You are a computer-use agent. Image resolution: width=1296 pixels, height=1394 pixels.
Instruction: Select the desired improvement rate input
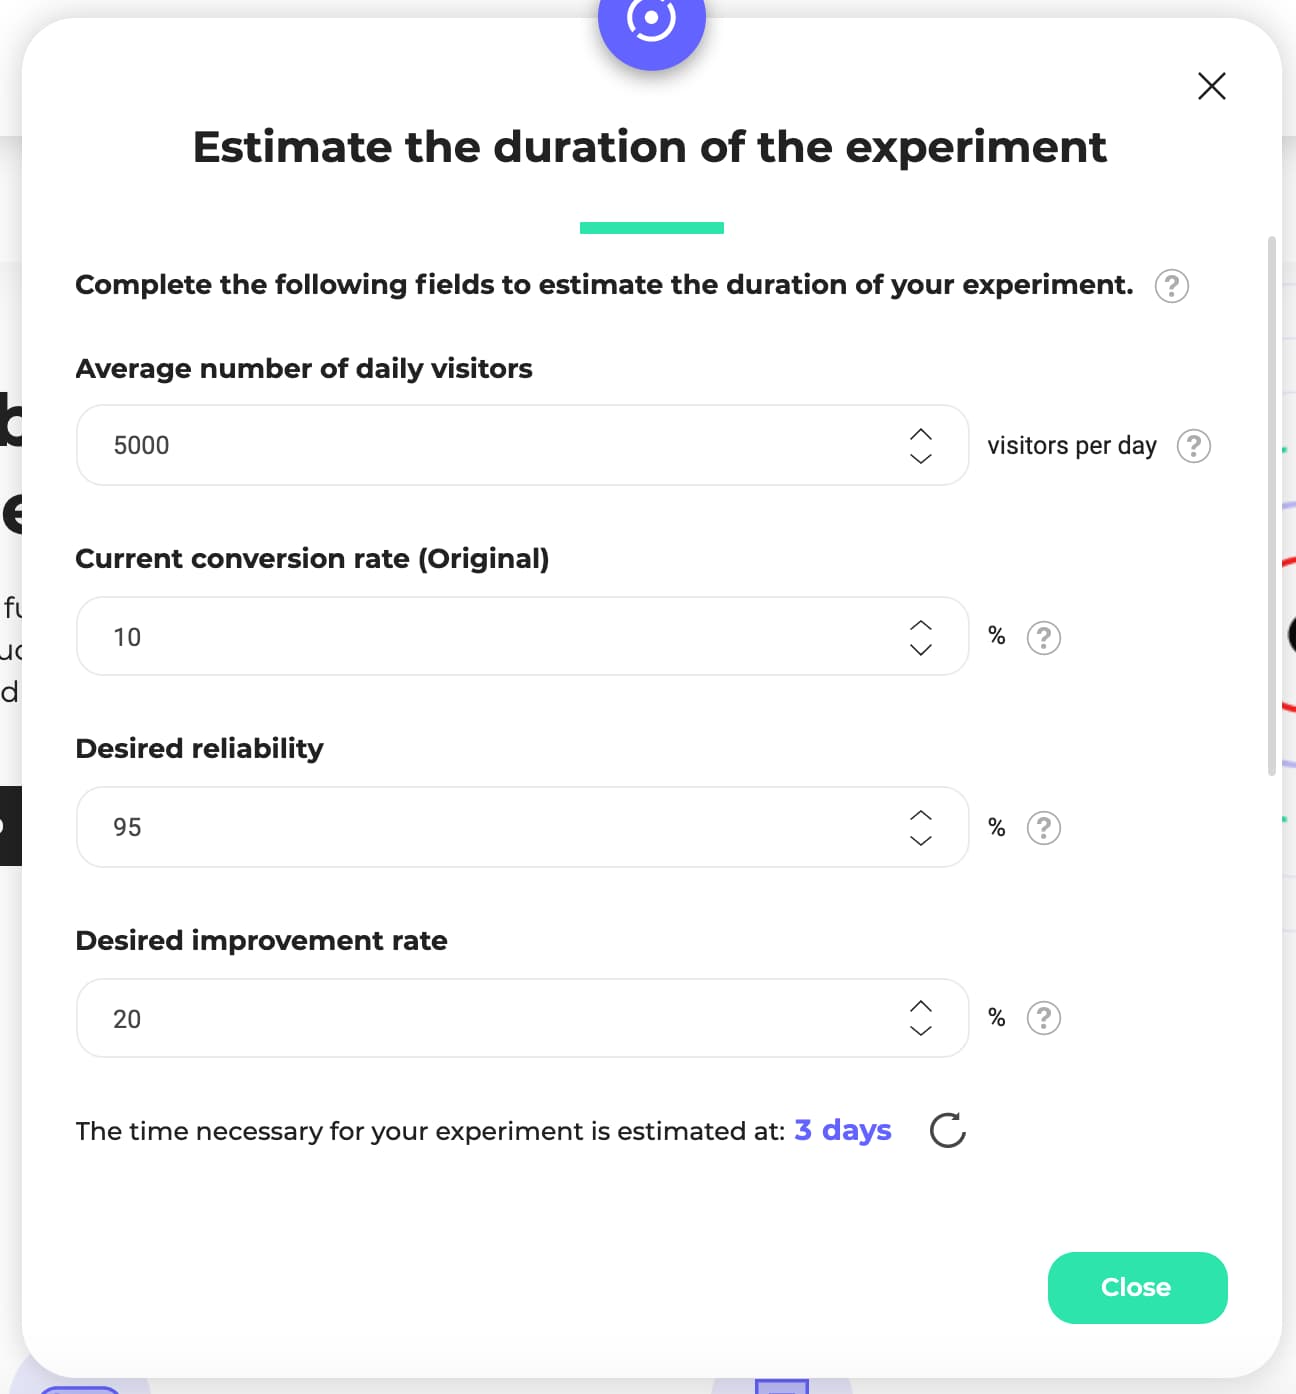click(400, 1018)
